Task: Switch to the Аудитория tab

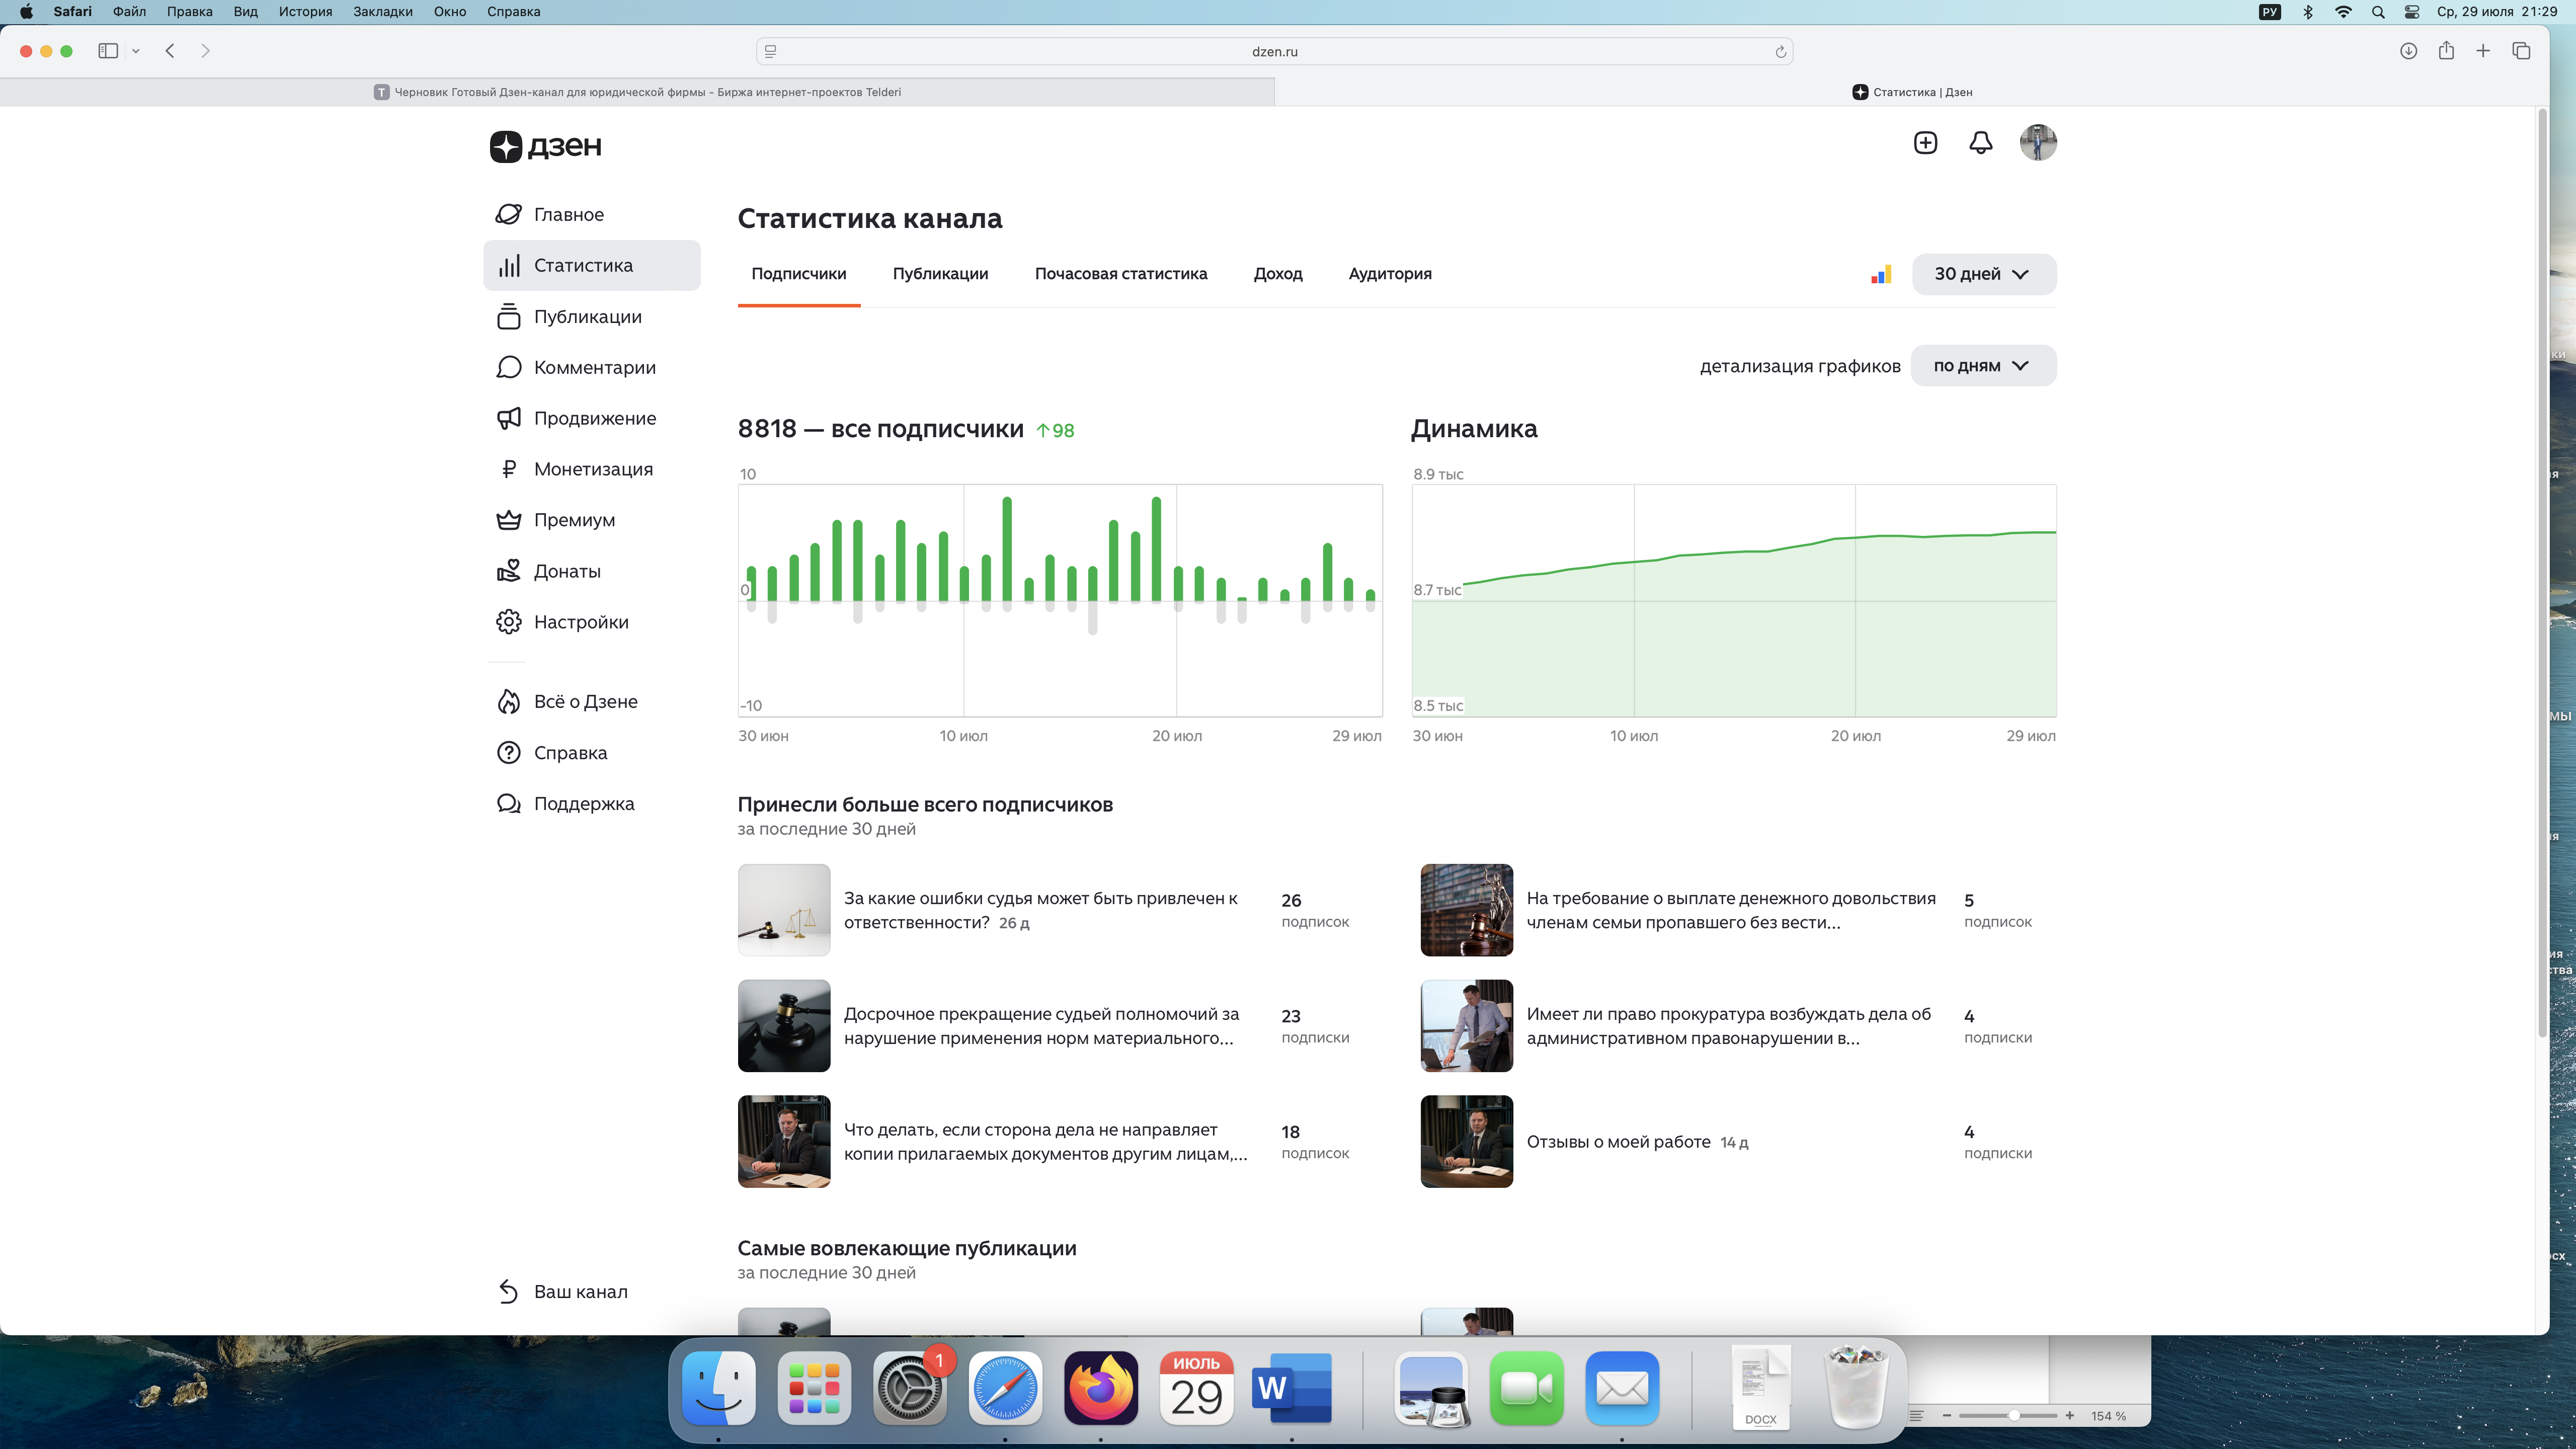Action: pyautogui.click(x=1390, y=274)
